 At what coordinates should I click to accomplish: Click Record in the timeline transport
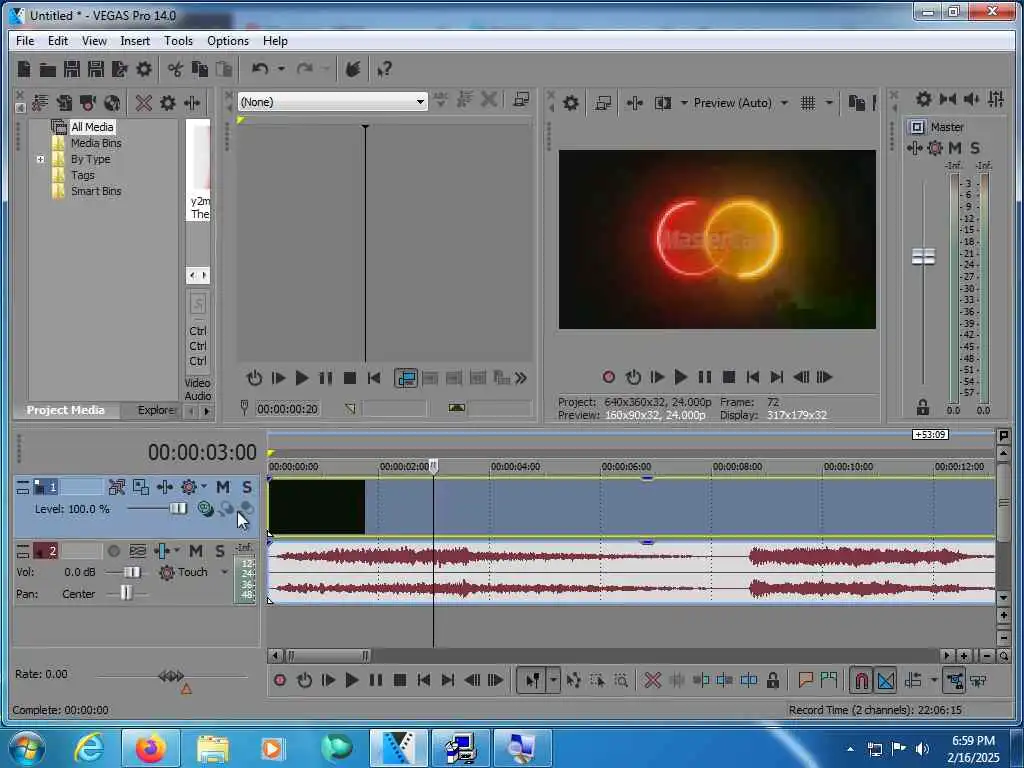coord(280,680)
